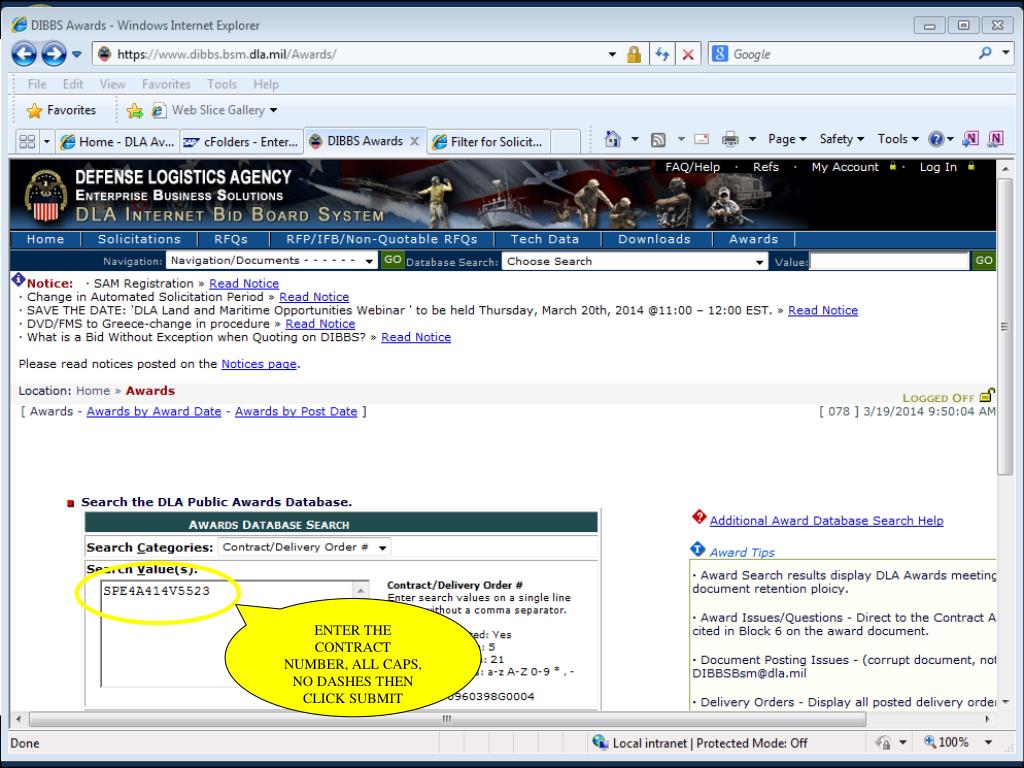Open the My Account link
Viewport: 1024px width, 768px height.
[x=845, y=167]
